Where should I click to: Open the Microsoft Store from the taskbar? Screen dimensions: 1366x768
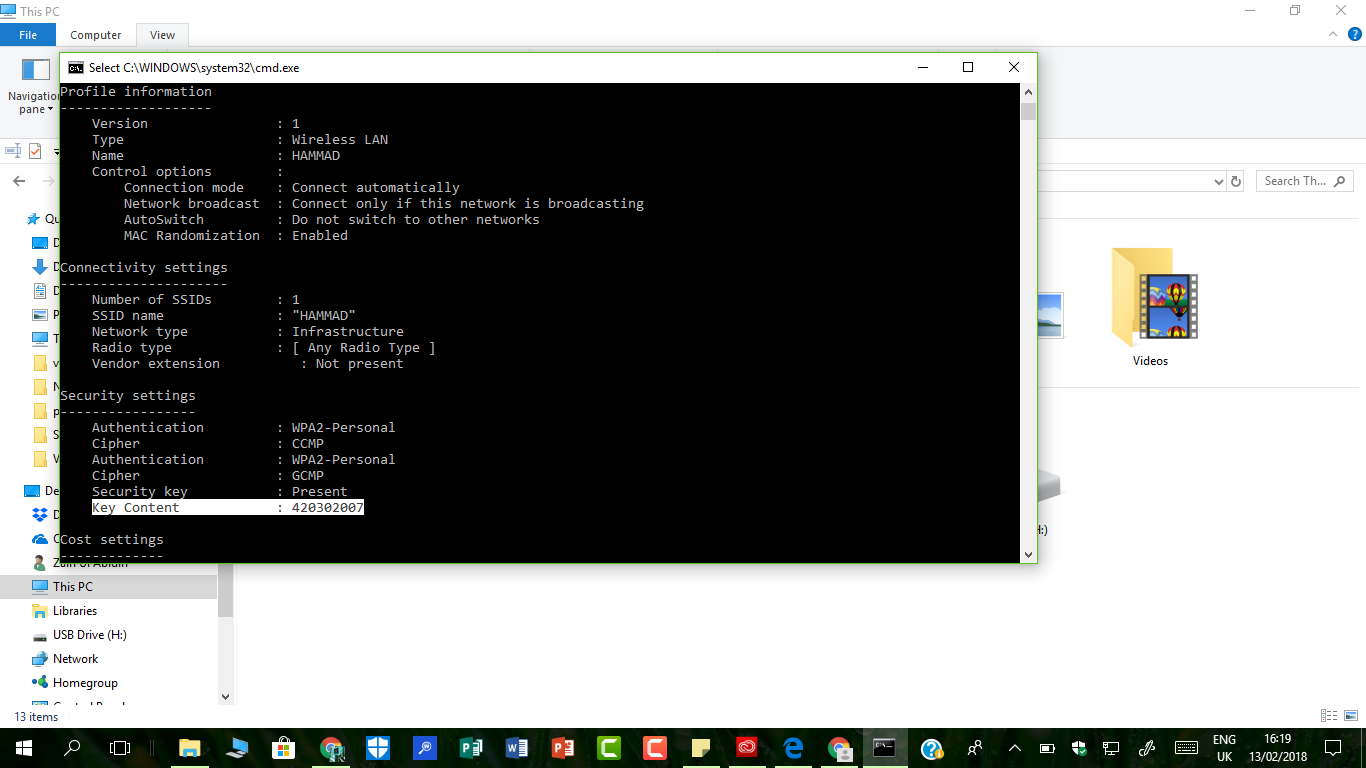click(284, 747)
